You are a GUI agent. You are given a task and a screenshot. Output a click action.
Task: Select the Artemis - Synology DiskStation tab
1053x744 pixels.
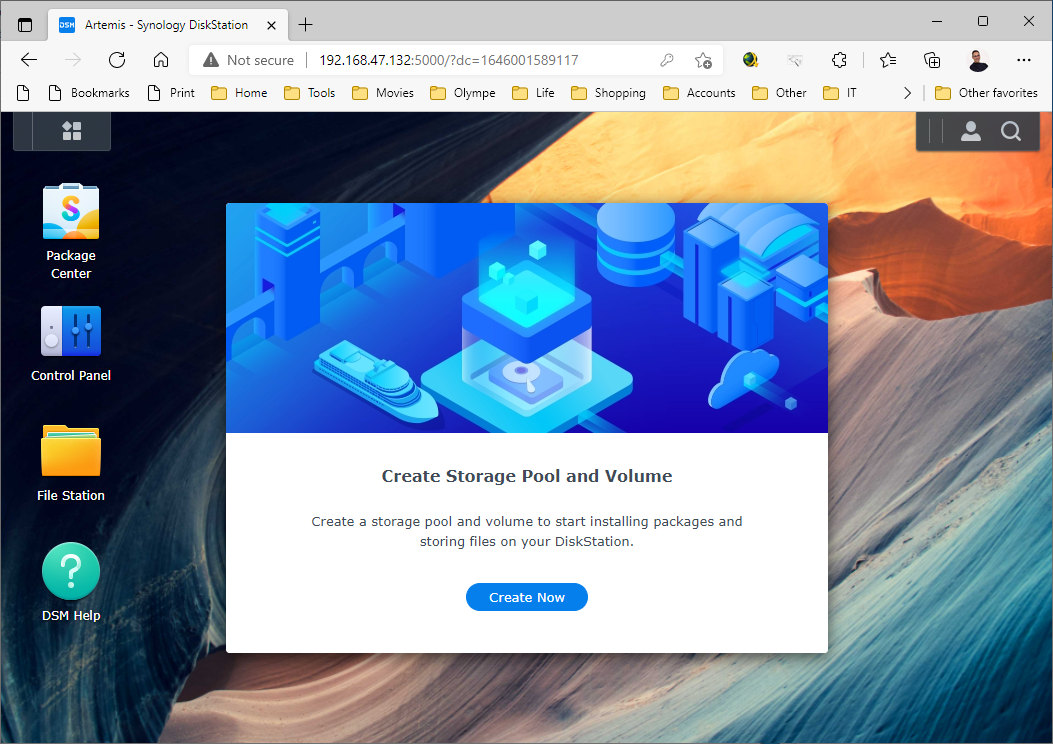(168, 25)
